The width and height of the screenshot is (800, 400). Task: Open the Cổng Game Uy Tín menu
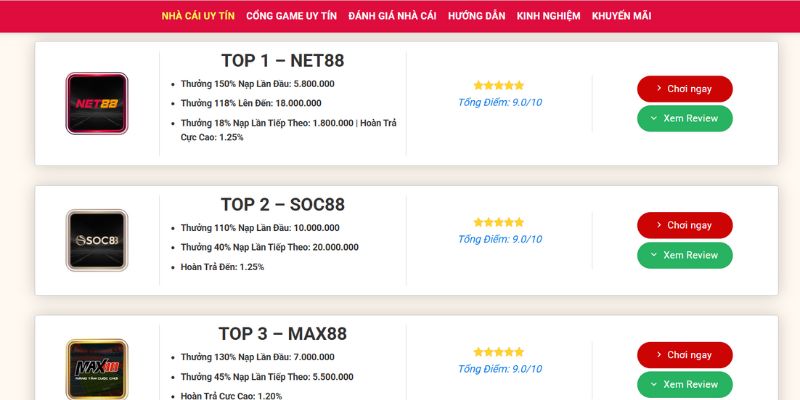(x=291, y=16)
